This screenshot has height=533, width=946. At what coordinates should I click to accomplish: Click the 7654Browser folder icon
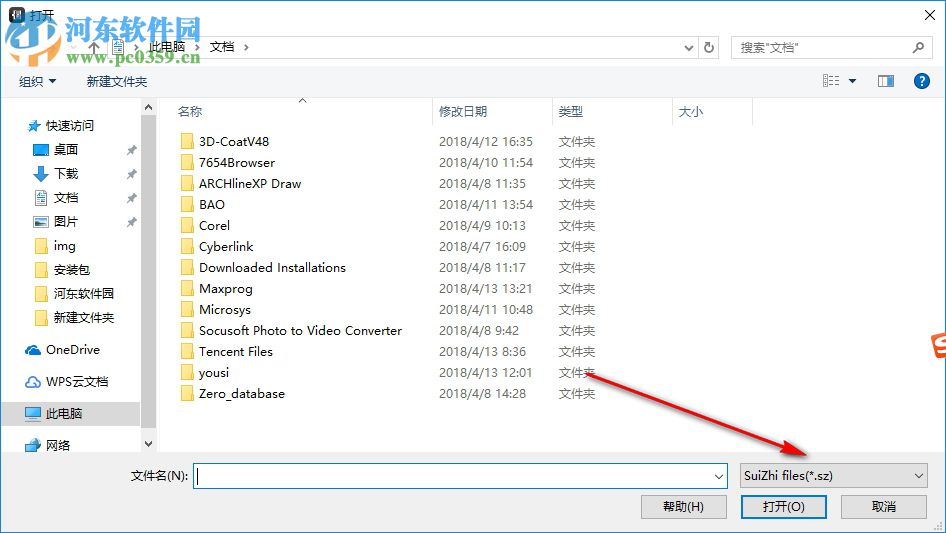187,162
